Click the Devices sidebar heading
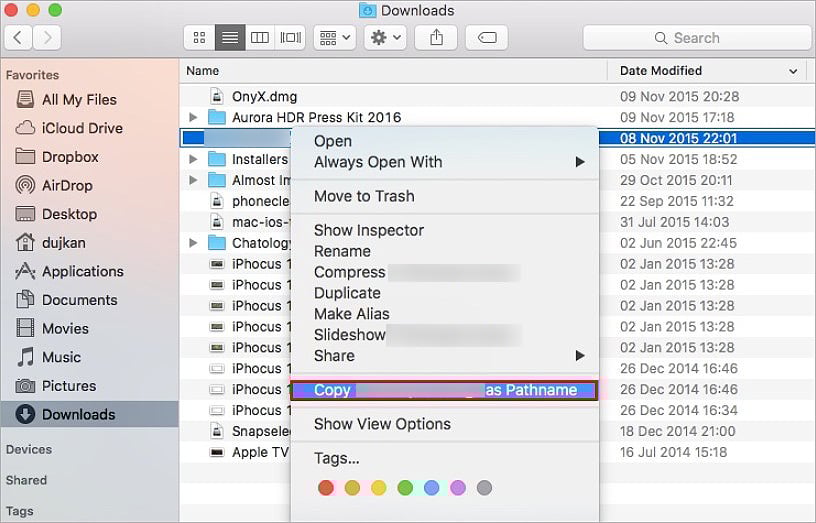Screen dimensions: 816x523 pos(29,449)
